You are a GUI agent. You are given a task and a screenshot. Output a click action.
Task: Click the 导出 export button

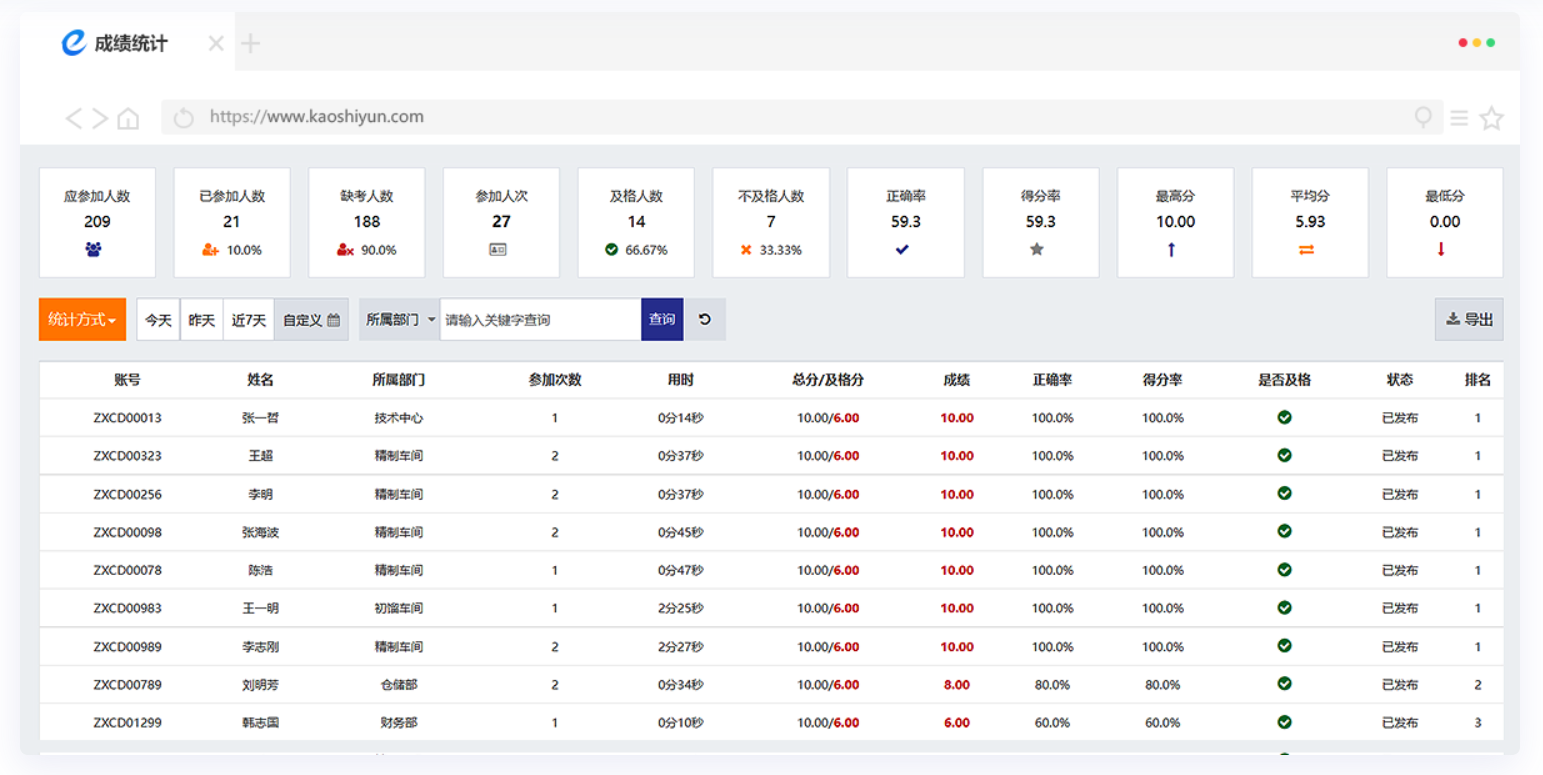[x=1468, y=320]
